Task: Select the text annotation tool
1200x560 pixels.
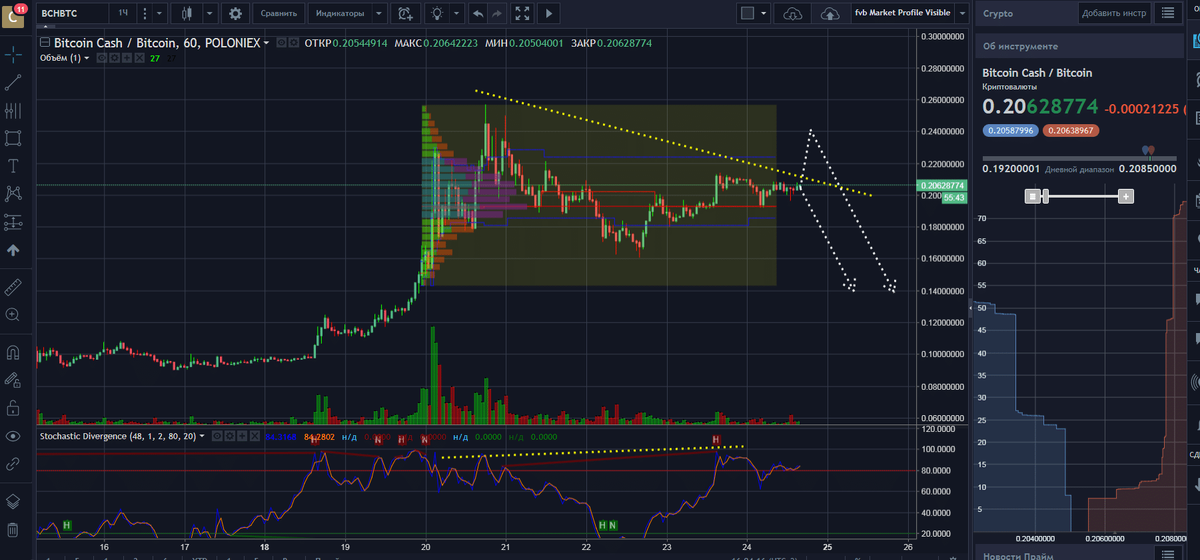Action: click(13, 165)
